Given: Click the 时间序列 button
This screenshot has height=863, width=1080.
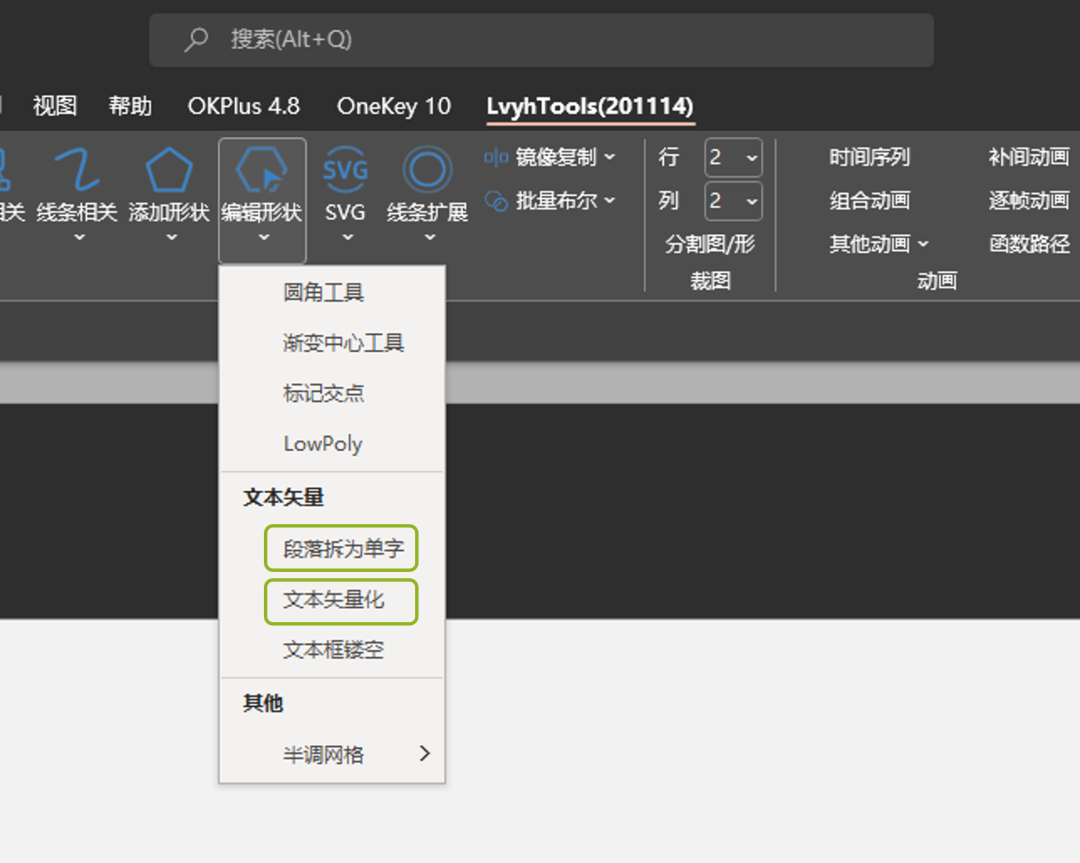Looking at the screenshot, I should [x=869, y=158].
